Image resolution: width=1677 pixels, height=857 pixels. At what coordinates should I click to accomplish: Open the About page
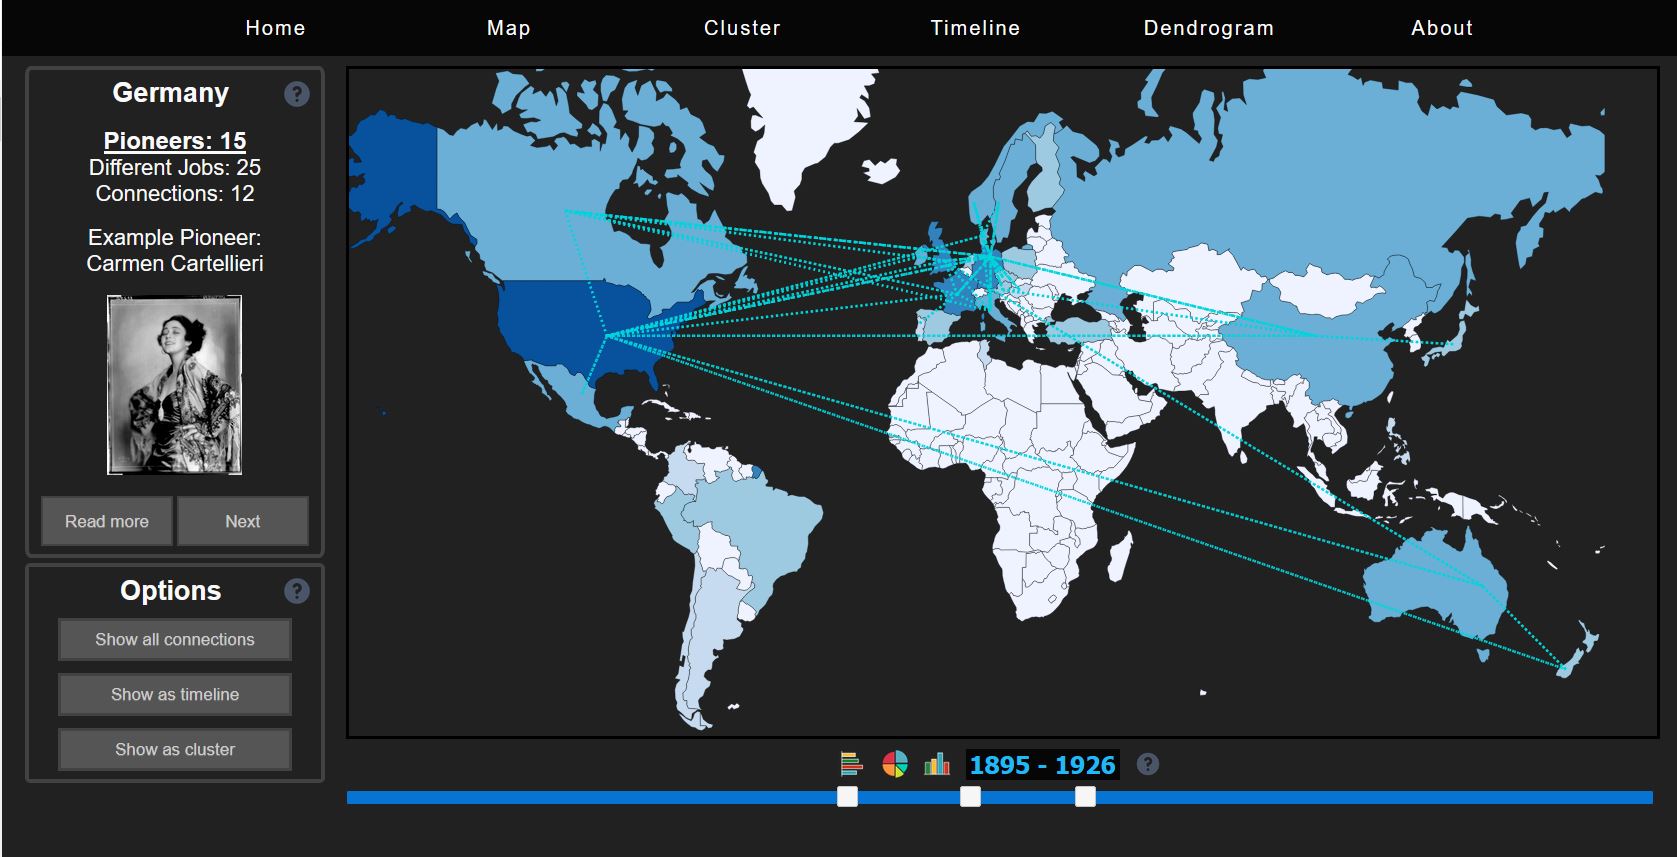[1442, 28]
